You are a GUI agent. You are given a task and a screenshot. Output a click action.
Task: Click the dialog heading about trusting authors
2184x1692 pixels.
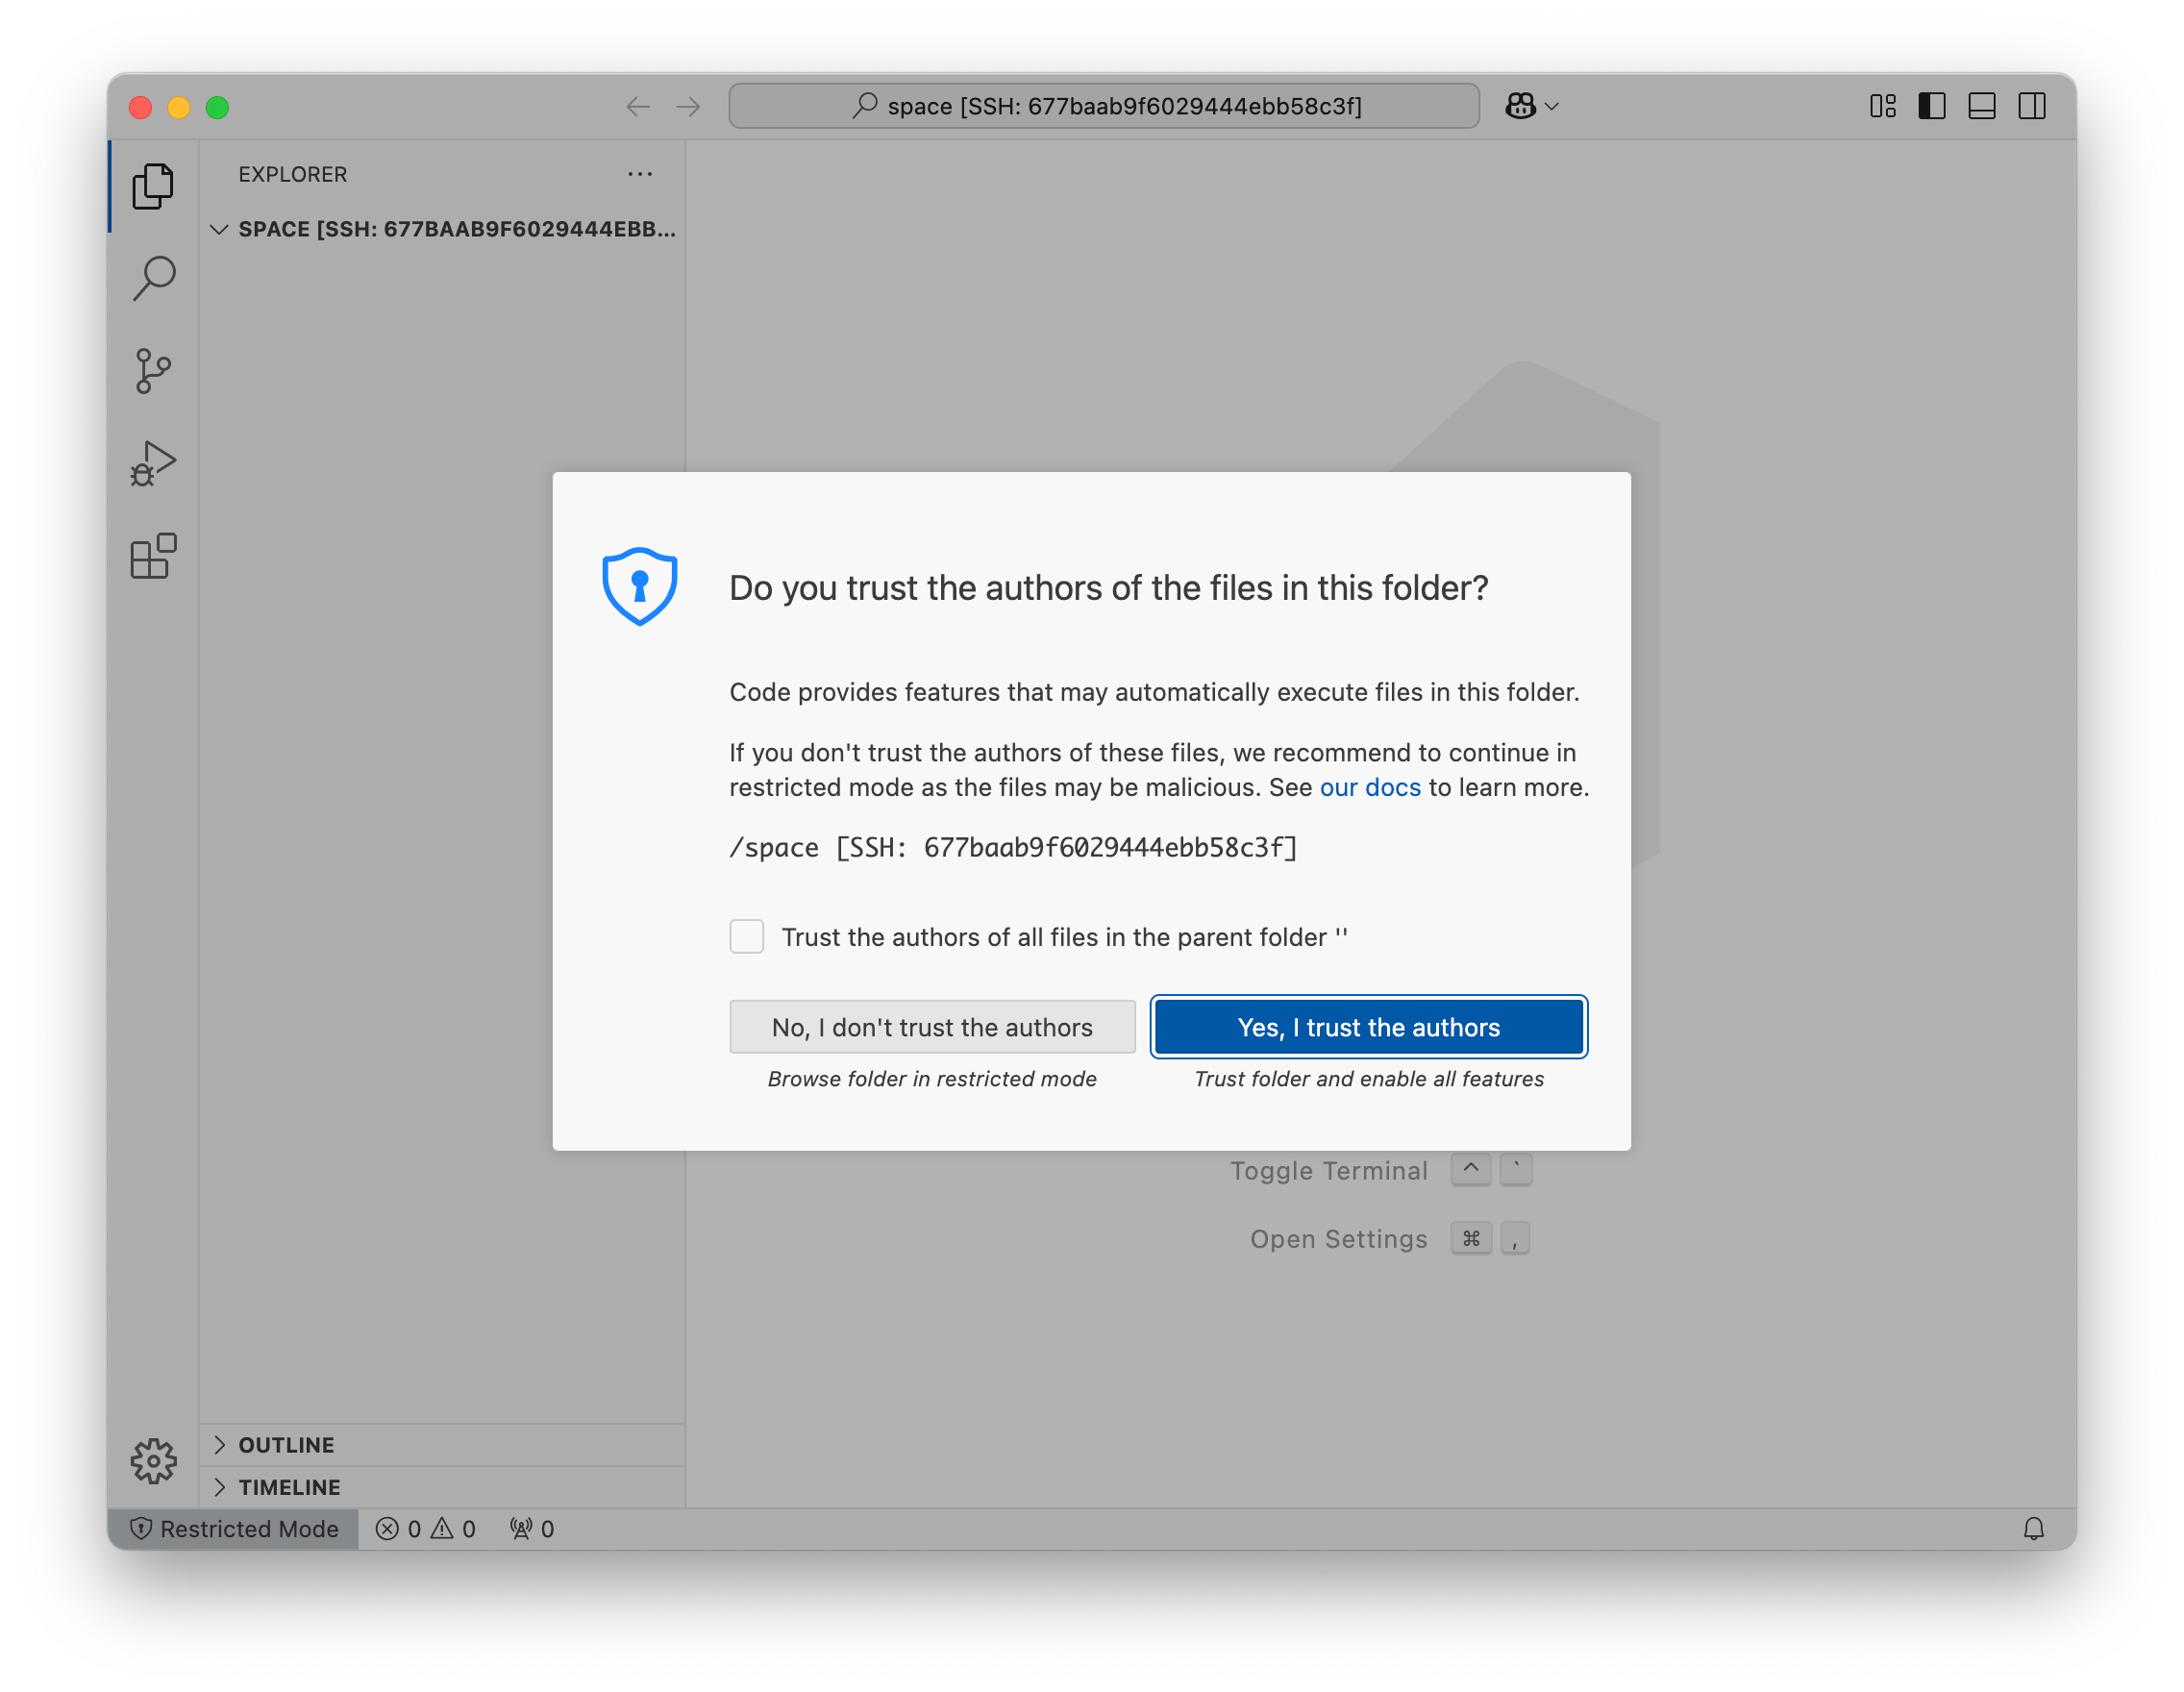click(1109, 588)
